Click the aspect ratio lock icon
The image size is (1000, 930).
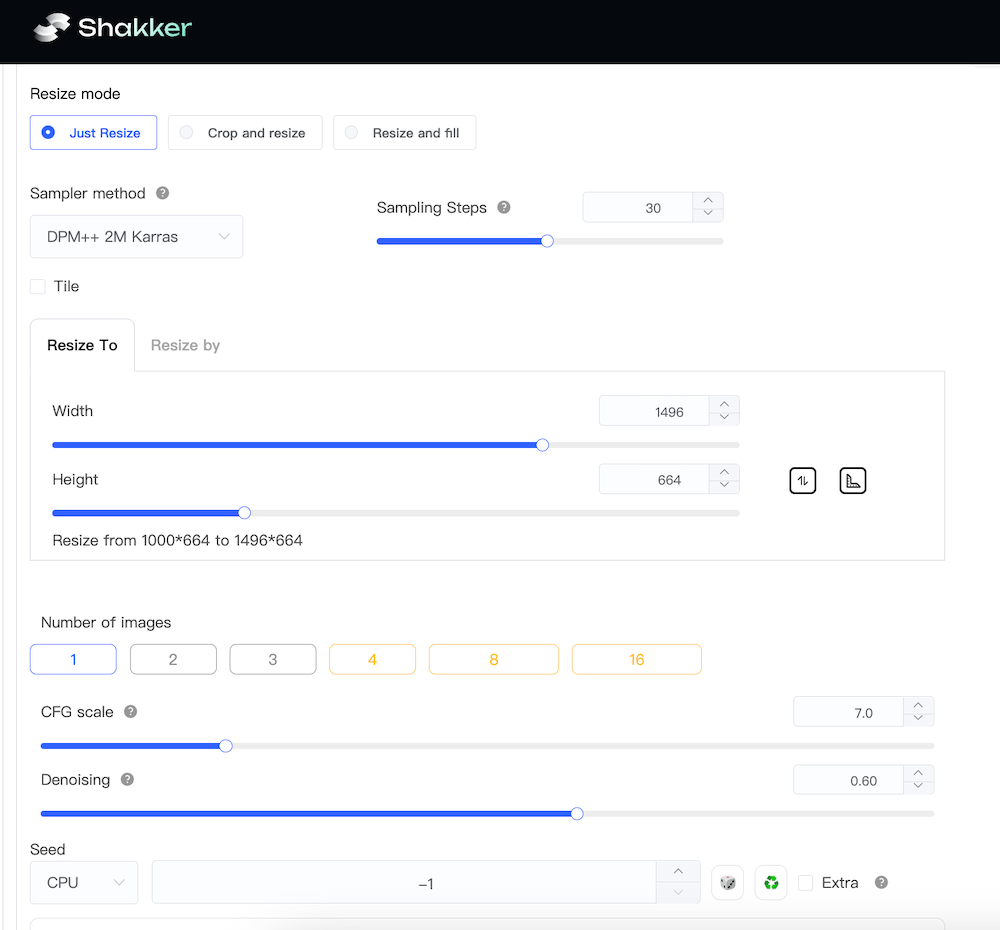tap(852, 481)
